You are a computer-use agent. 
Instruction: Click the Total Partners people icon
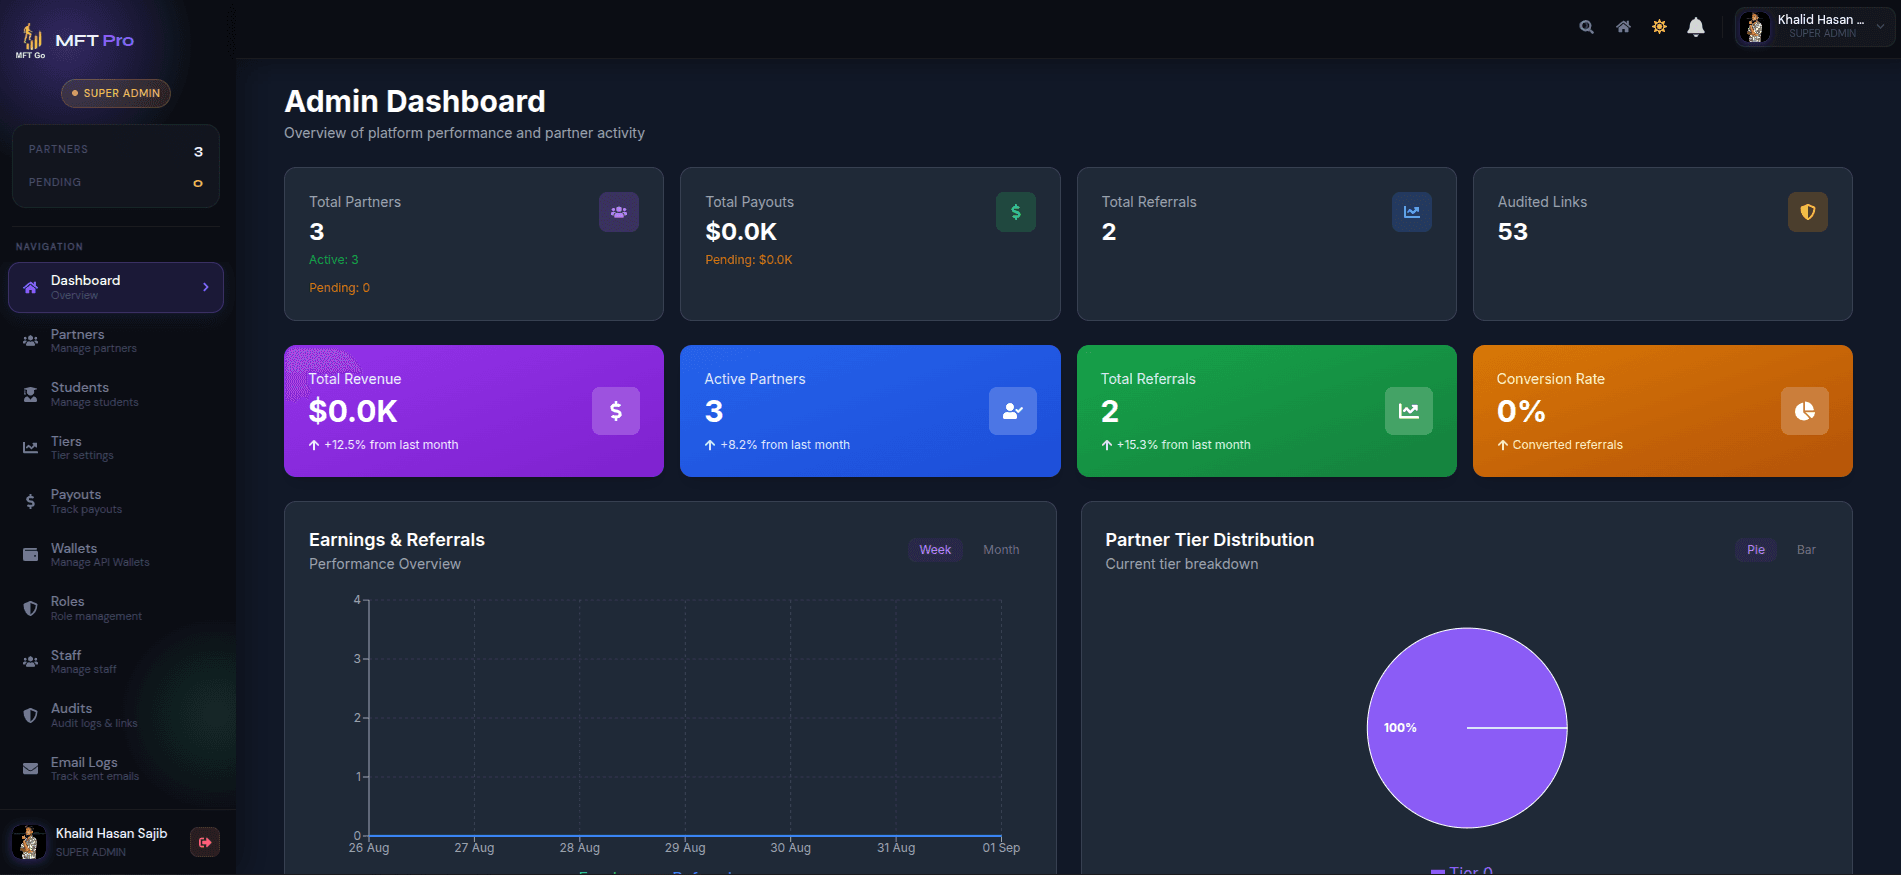coord(619,212)
